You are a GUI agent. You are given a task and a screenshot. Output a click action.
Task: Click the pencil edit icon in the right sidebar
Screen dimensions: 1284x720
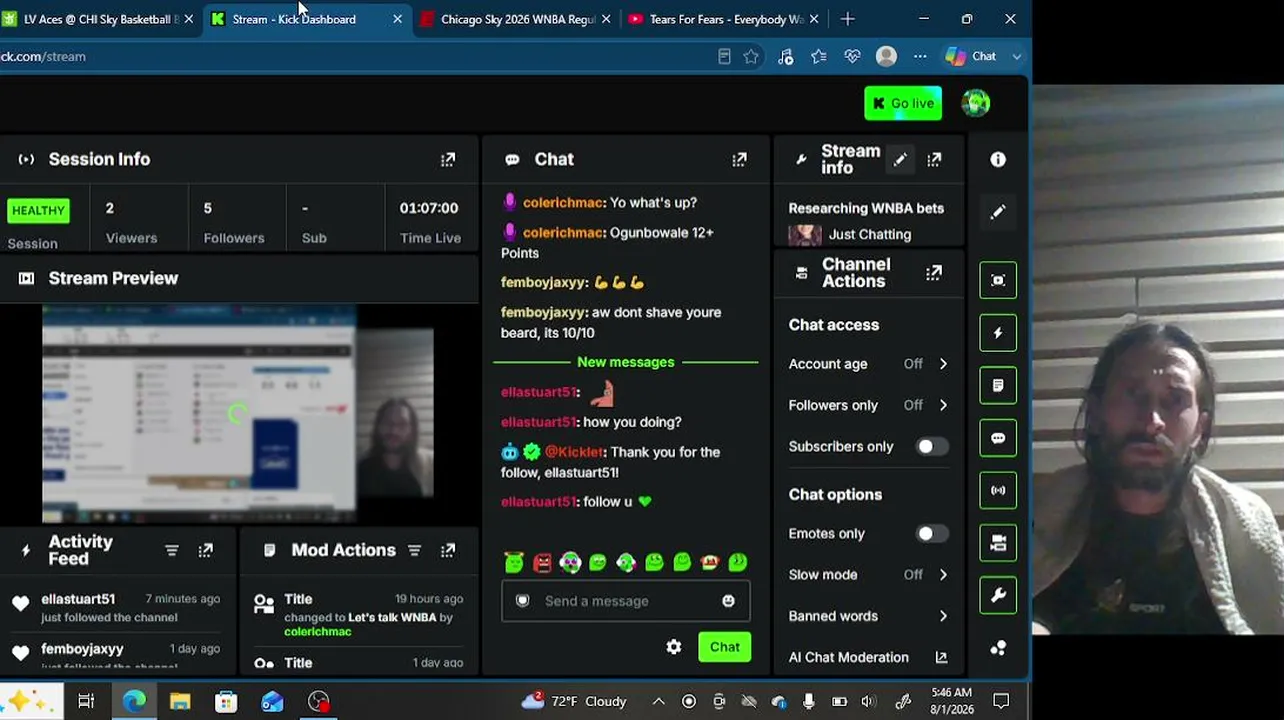(998, 212)
